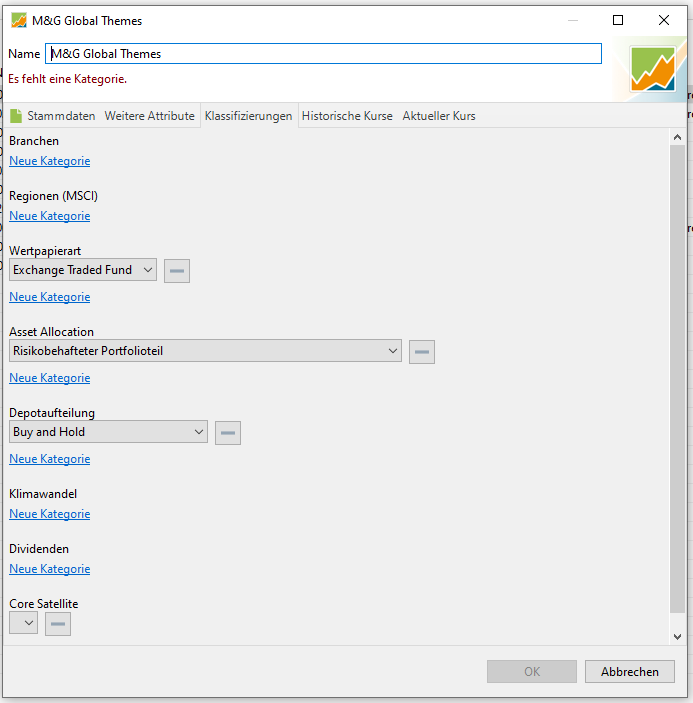
Task: Click the vertical scrollbar thumb
Action: click(677, 378)
